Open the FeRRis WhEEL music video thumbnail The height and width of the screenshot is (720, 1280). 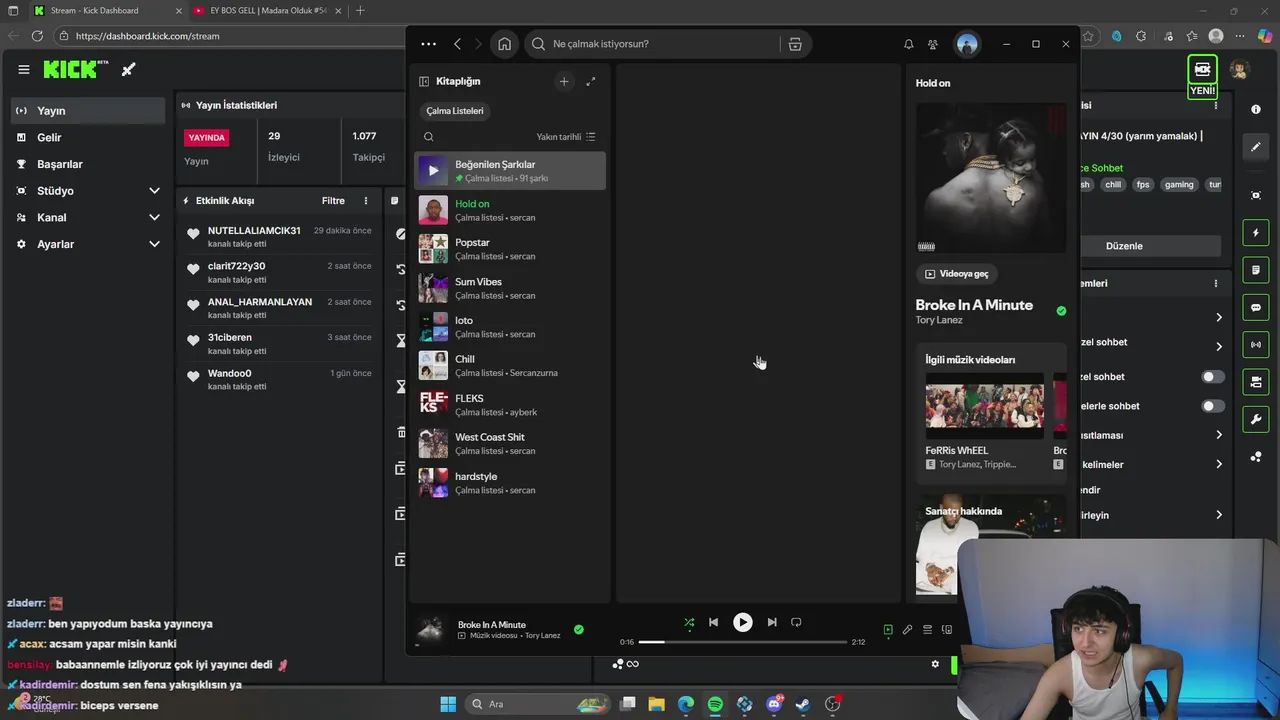985,407
